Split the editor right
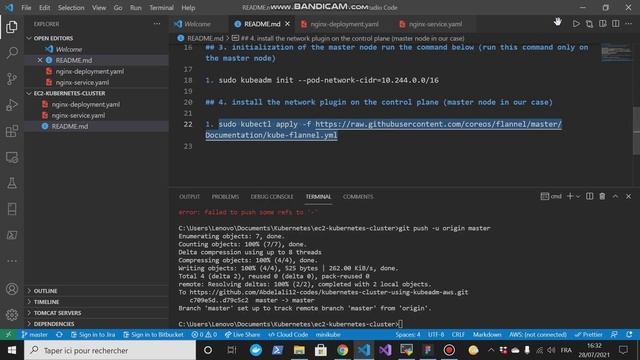The image size is (640, 360). pos(616,24)
